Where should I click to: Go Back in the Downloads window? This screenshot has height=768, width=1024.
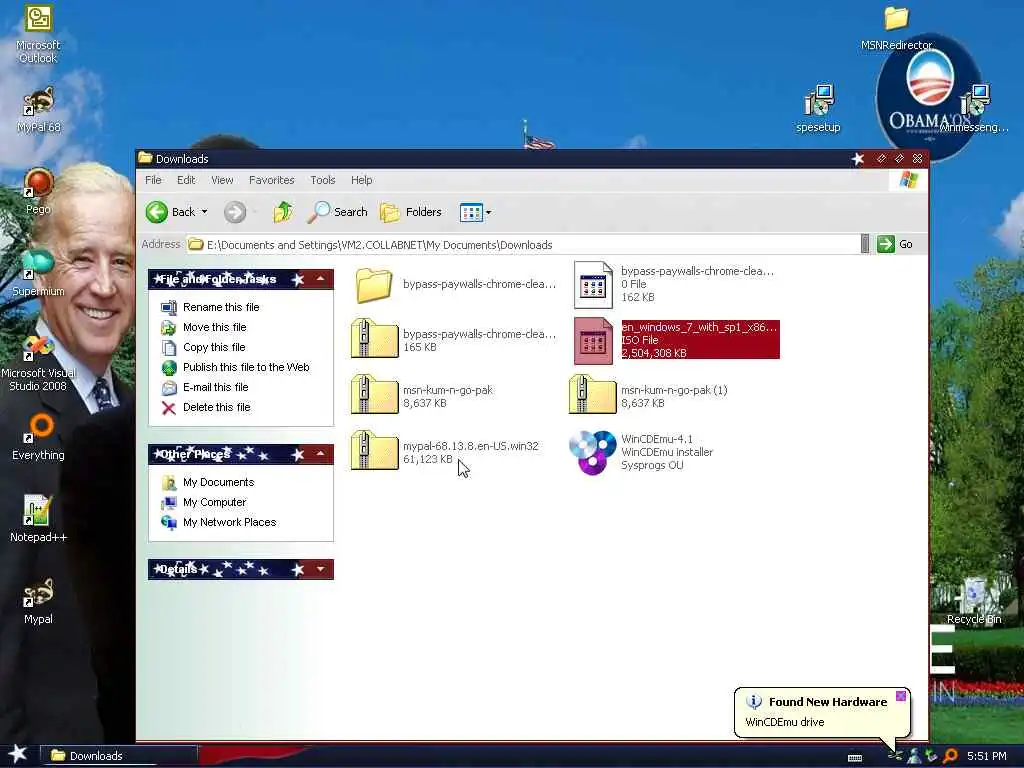click(x=170, y=212)
